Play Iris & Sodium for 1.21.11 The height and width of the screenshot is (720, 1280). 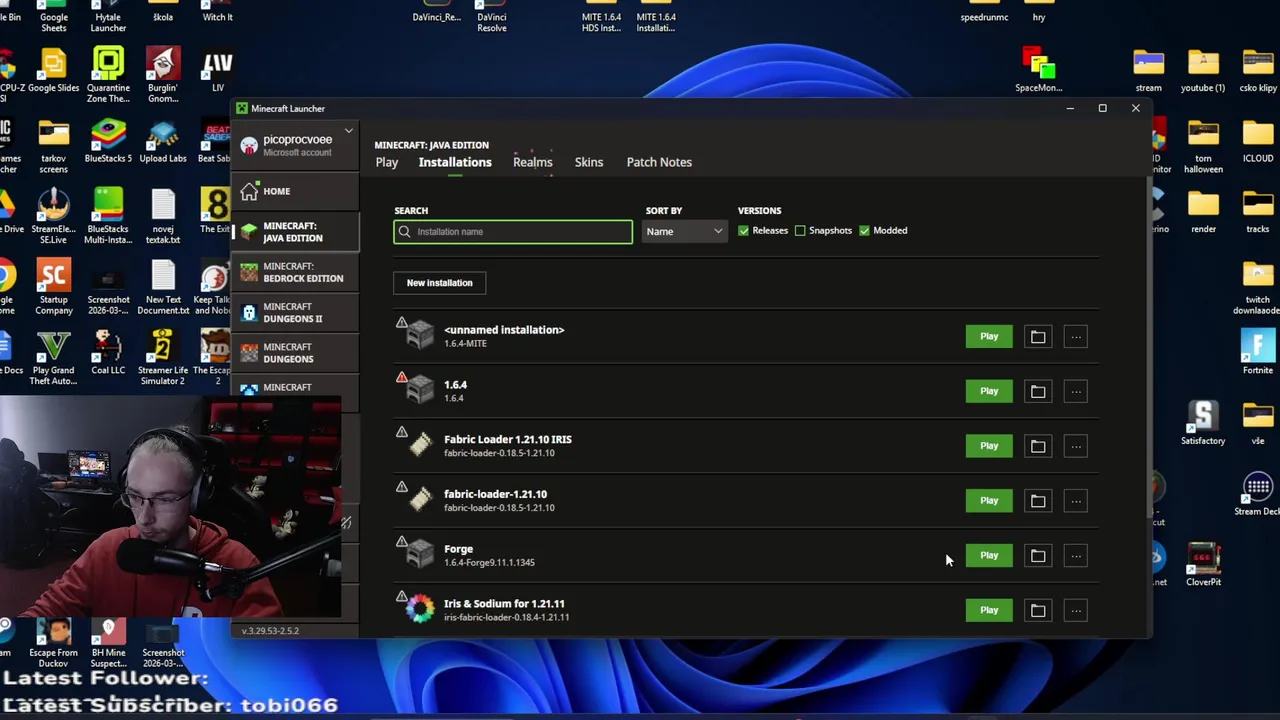click(x=989, y=610)
